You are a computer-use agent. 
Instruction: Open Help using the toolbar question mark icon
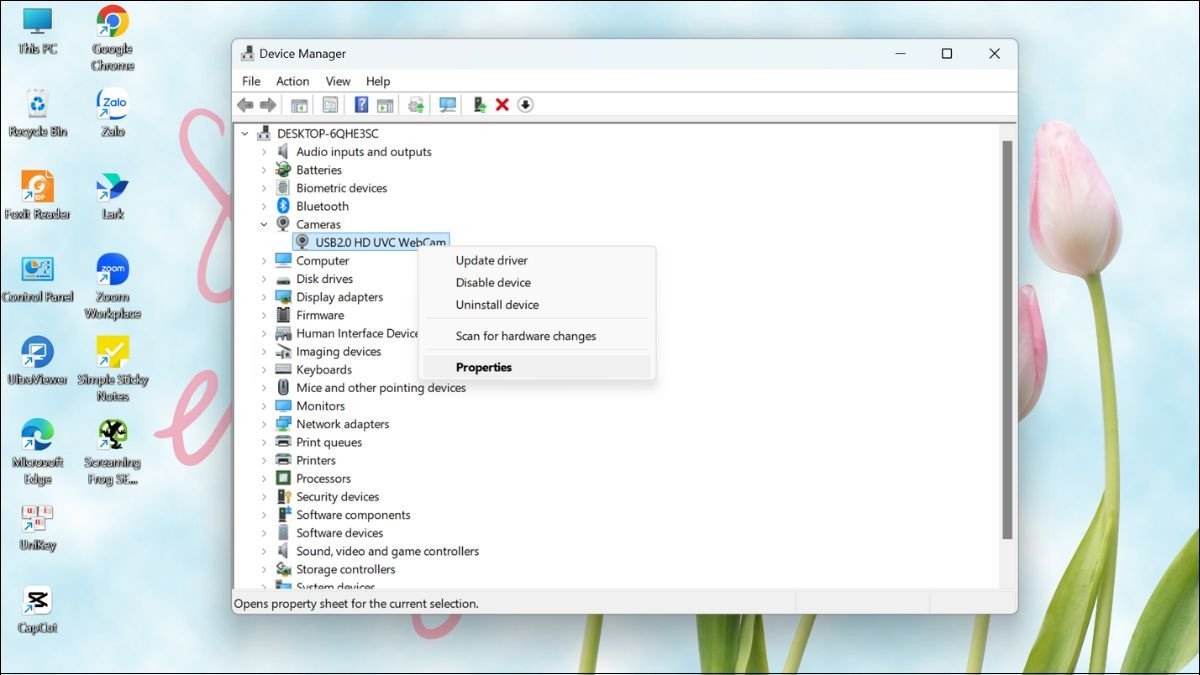361,104
